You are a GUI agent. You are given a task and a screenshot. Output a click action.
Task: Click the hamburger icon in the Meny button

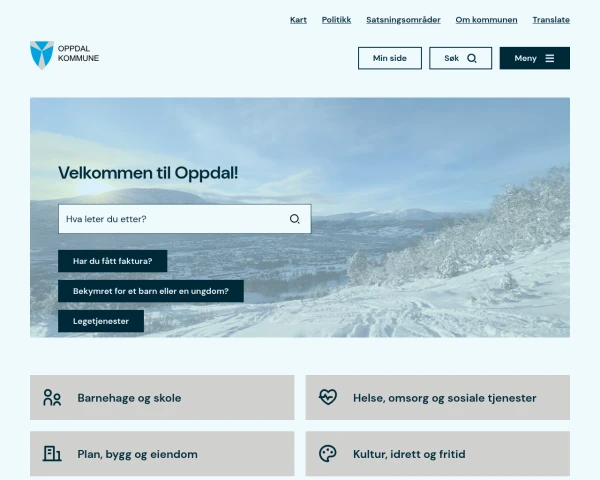coord(550,58)
